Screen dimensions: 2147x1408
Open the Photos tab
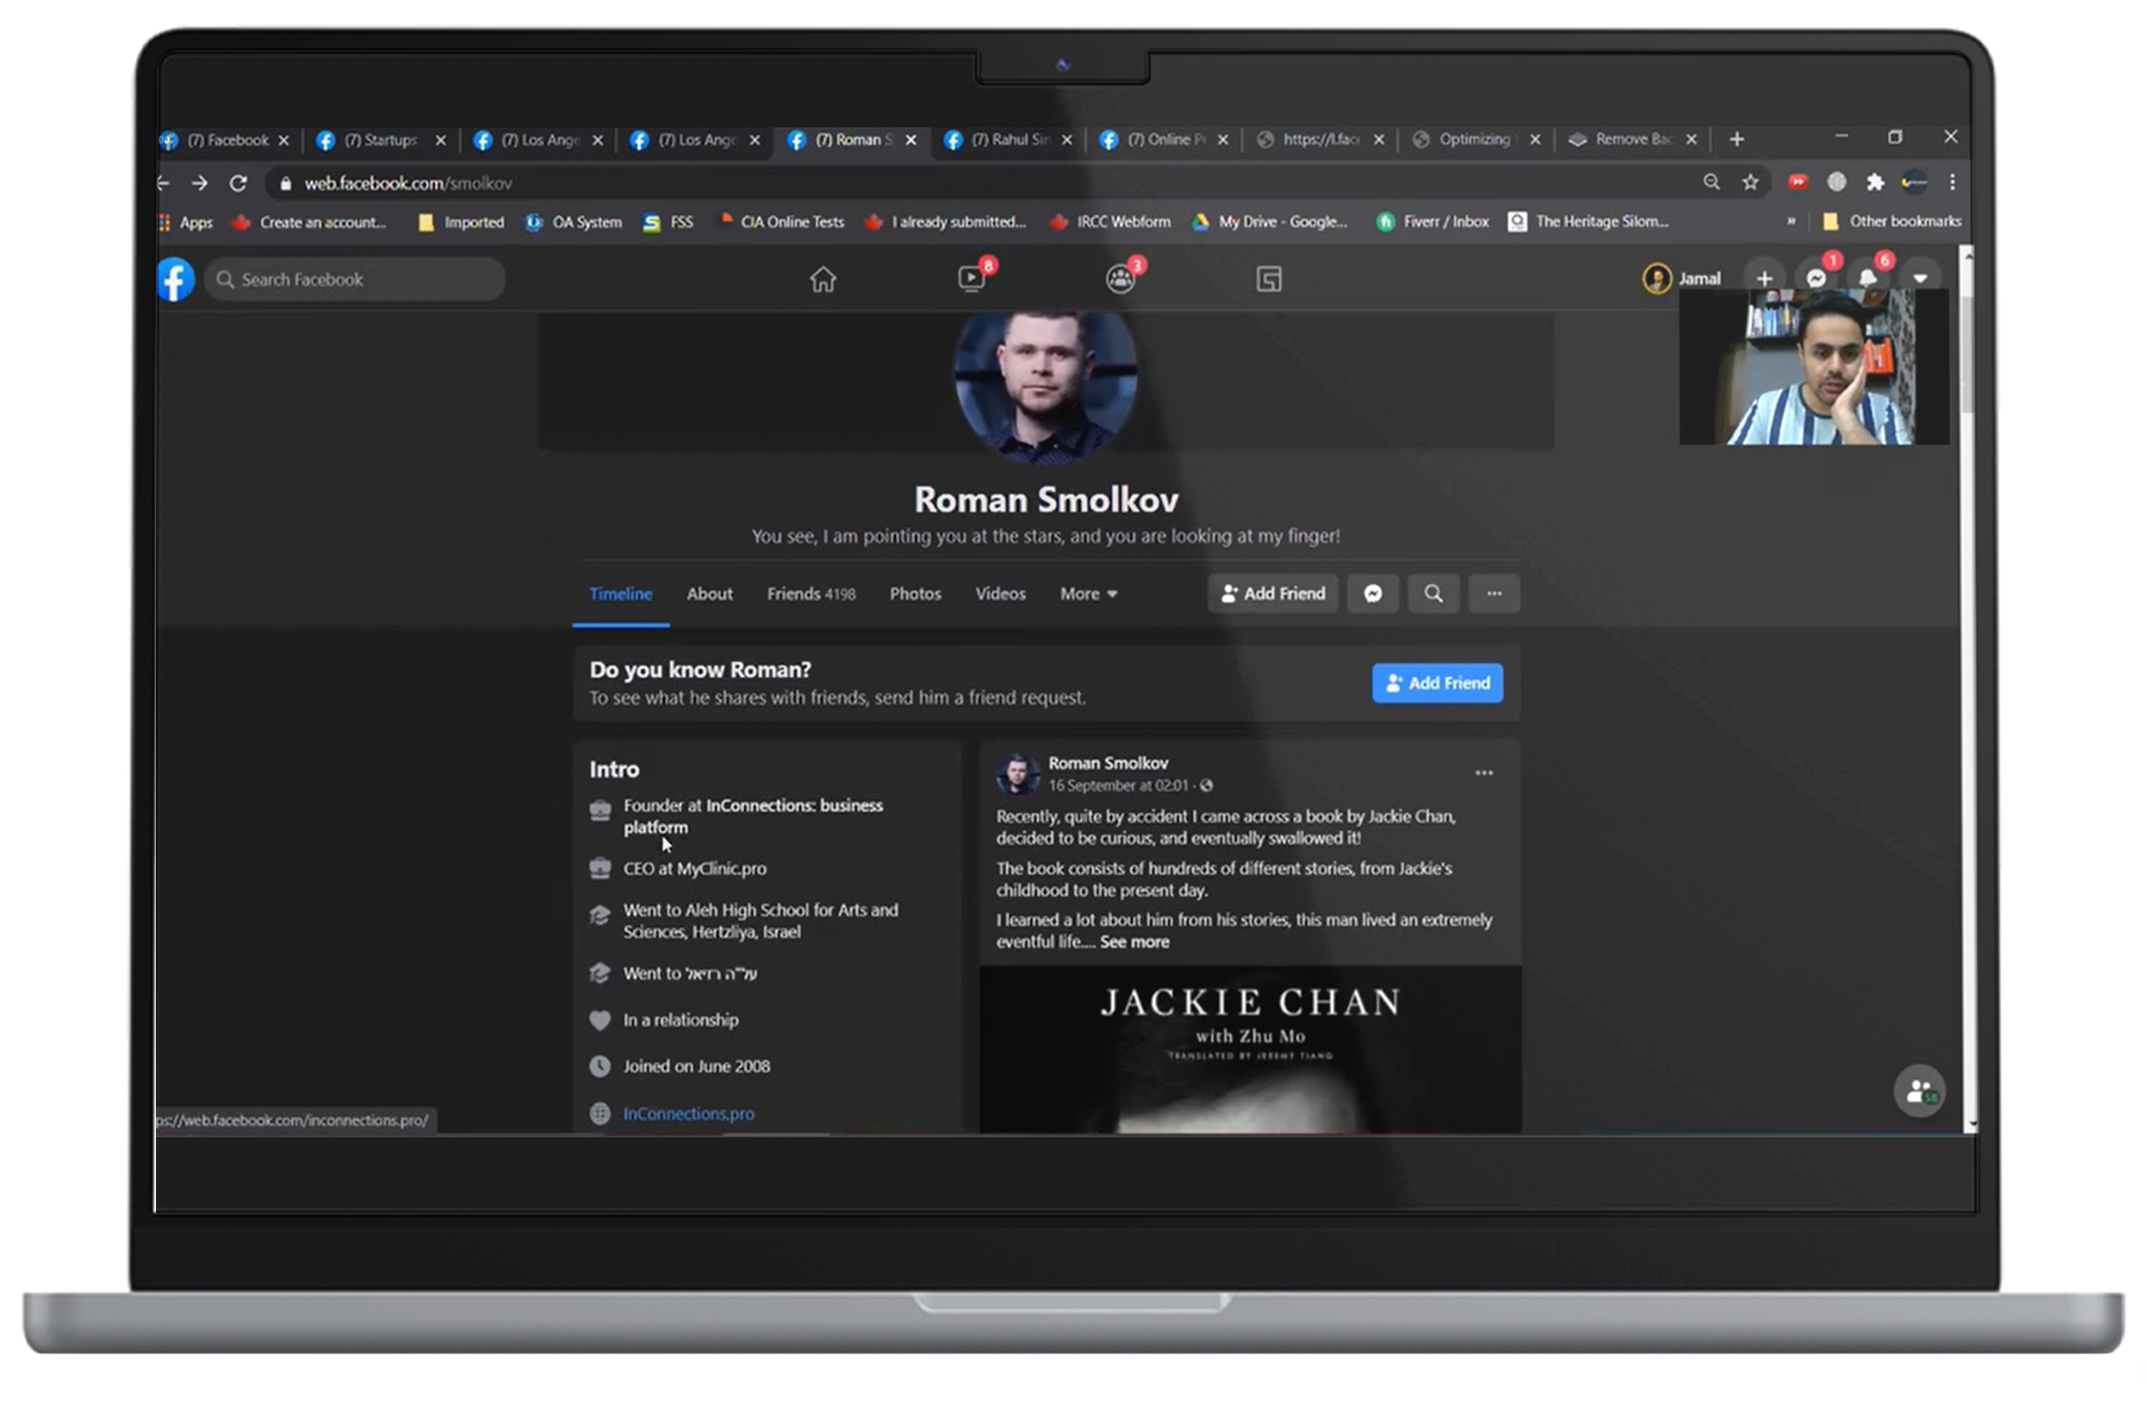pos(915,594)
